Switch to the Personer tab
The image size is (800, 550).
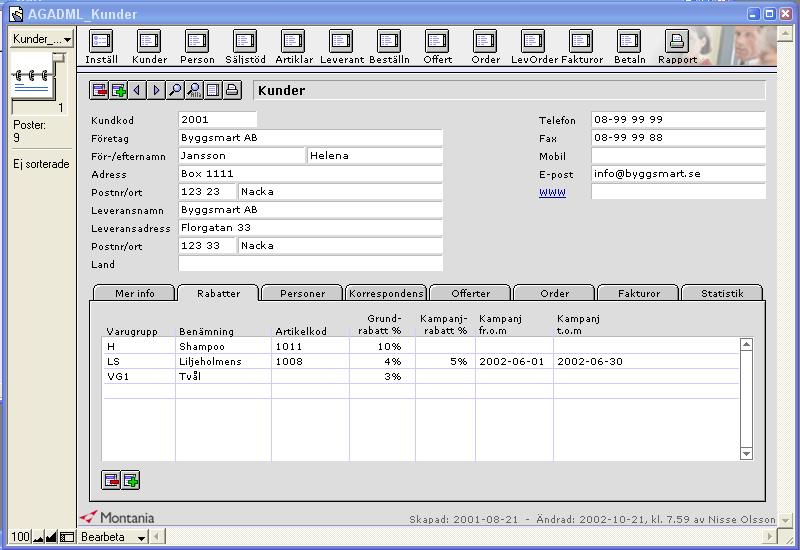click(x=302, y=293)
